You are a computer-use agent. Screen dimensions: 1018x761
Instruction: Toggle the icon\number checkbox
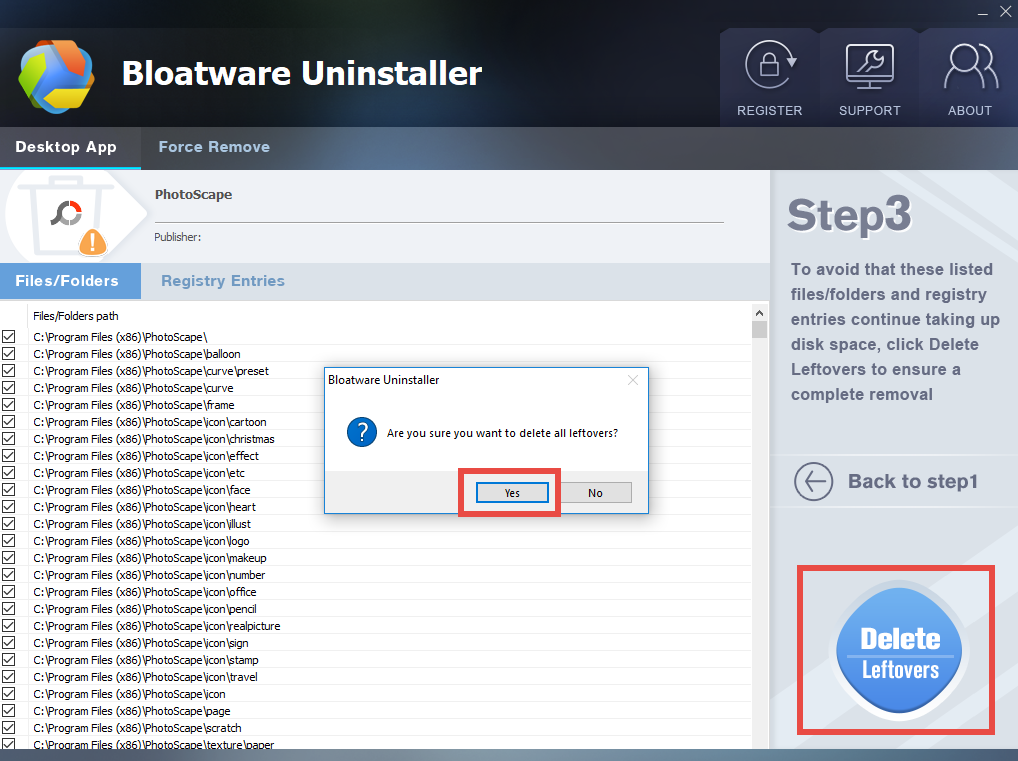tap(8, 575)
